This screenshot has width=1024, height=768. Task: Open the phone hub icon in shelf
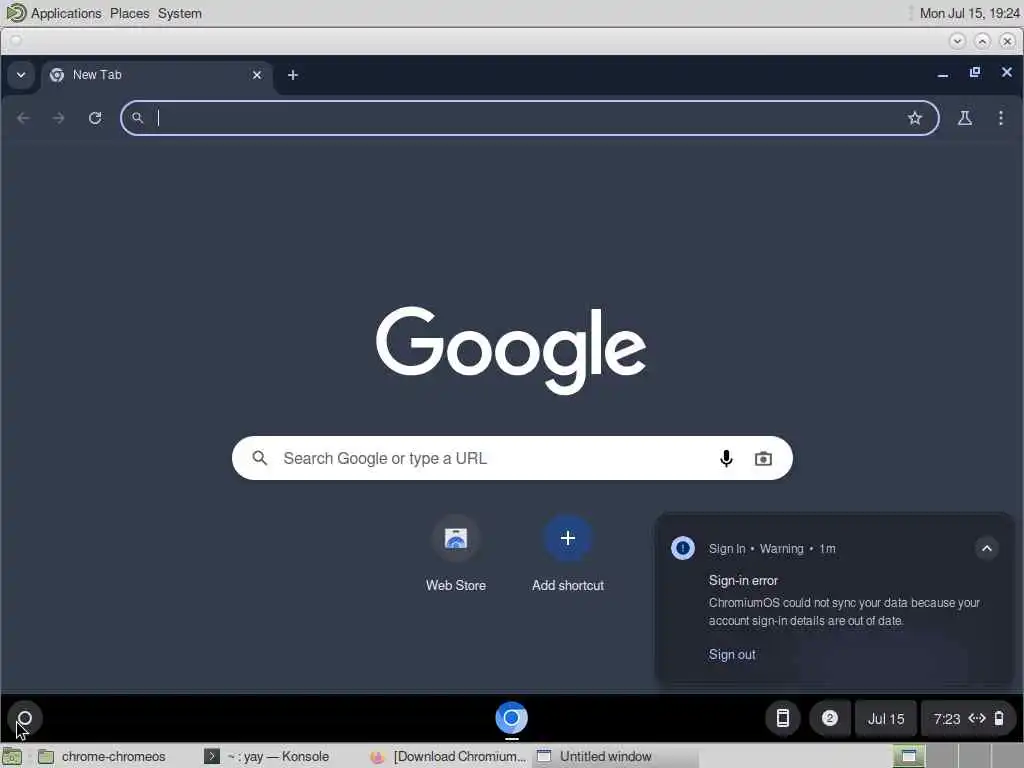pos(782,718)
